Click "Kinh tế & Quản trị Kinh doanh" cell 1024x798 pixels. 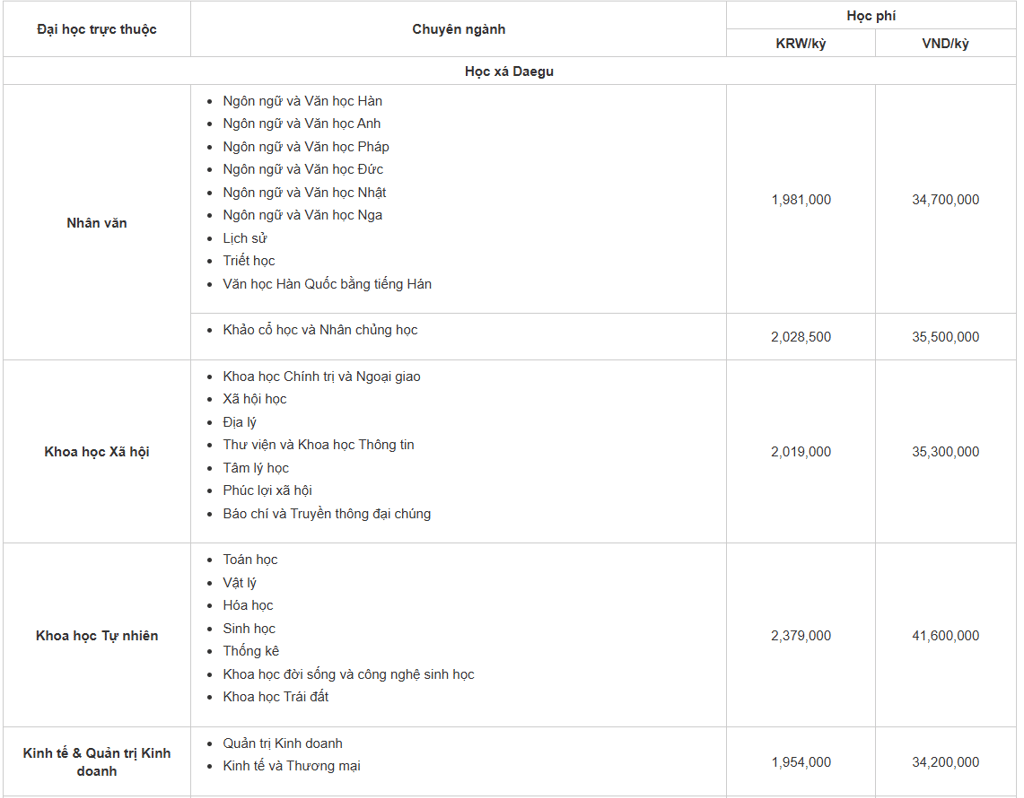coord(97,762)
